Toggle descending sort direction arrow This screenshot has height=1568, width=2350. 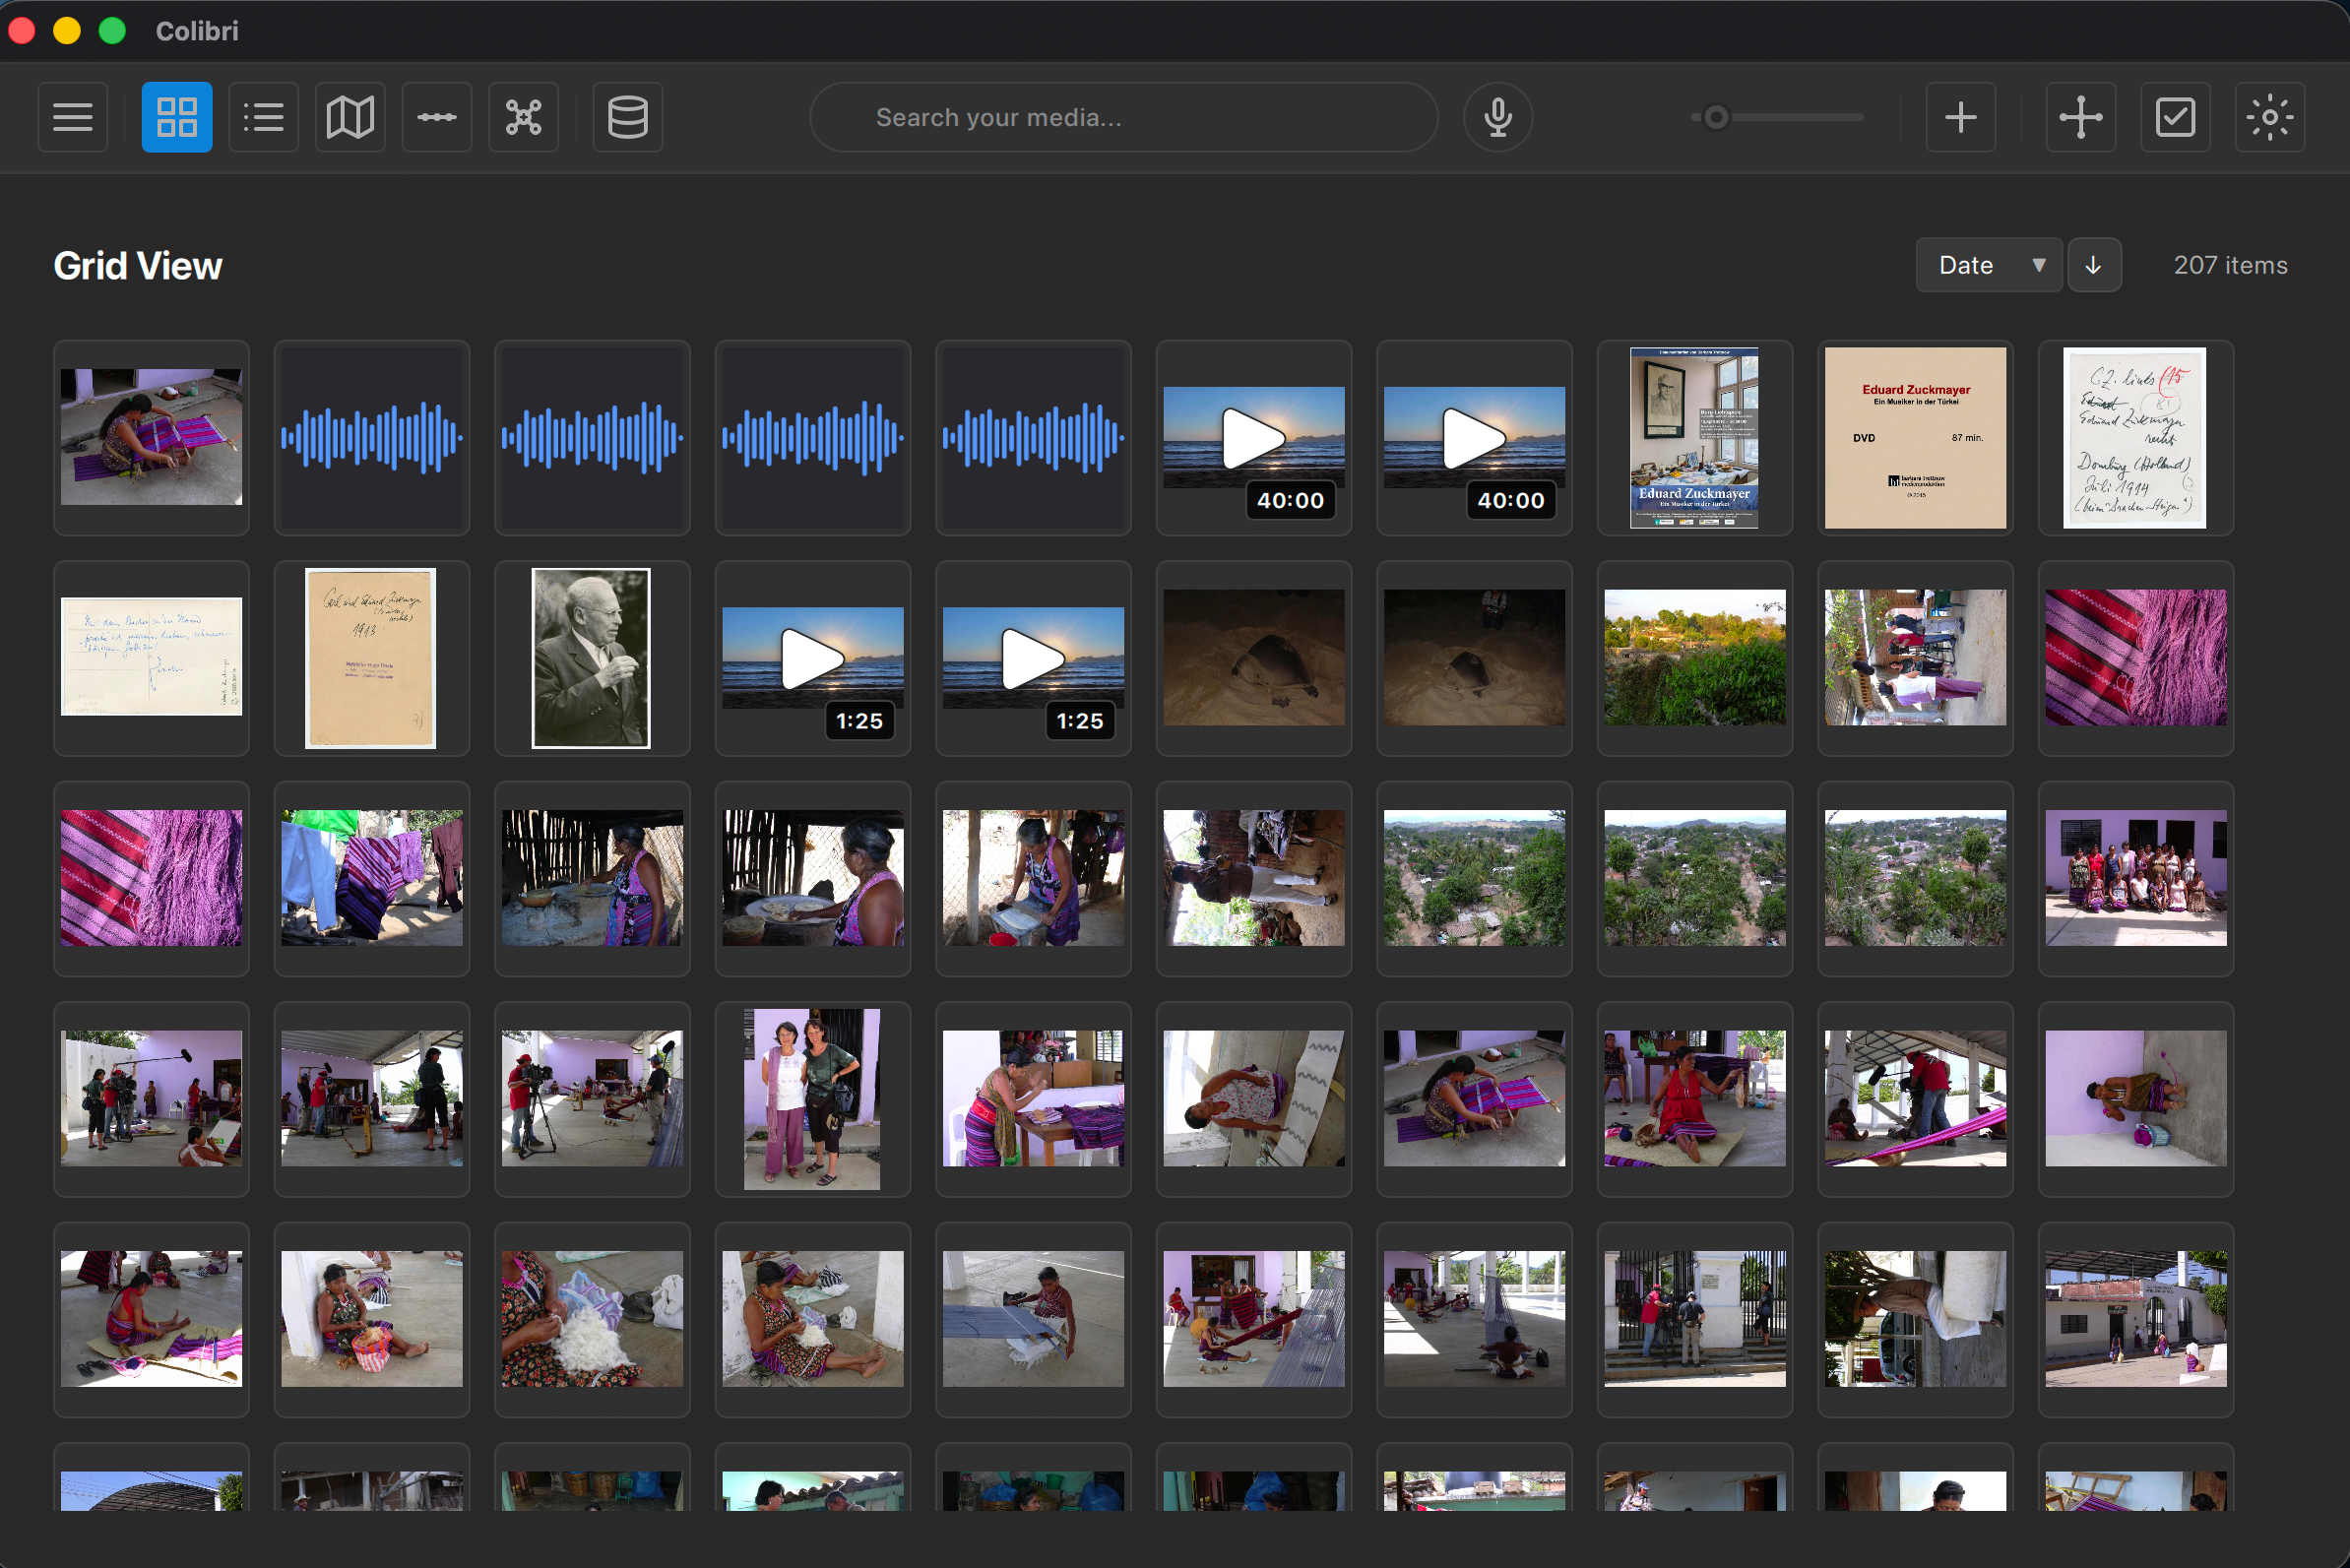click(x=2093, y=265)
